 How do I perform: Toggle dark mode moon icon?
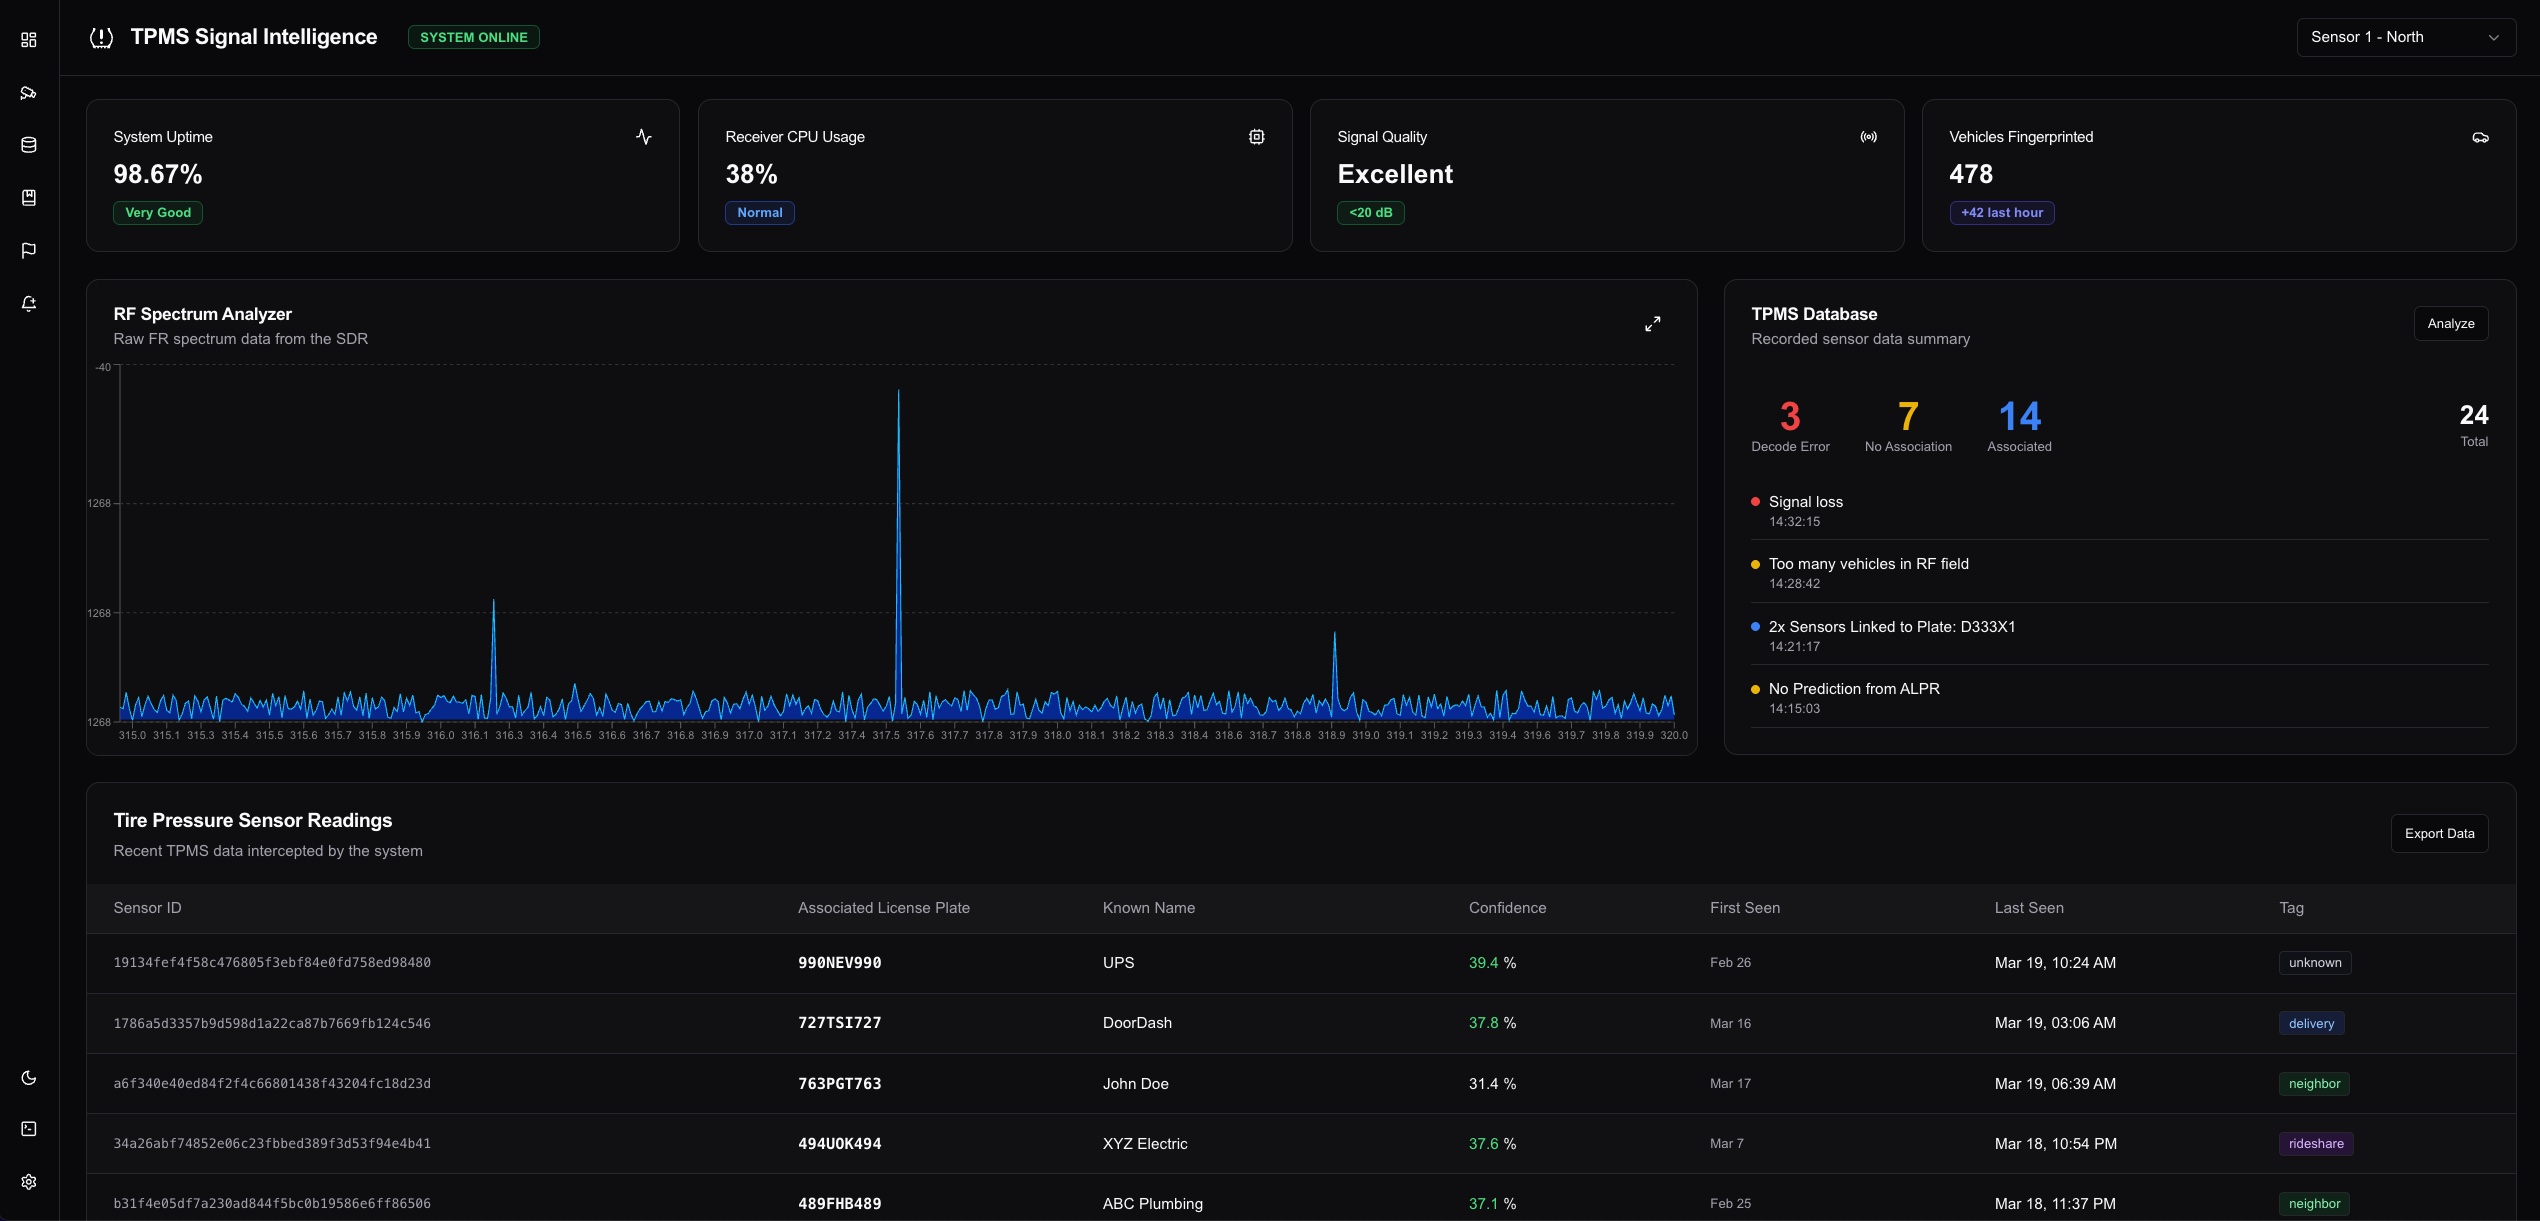29,1078
